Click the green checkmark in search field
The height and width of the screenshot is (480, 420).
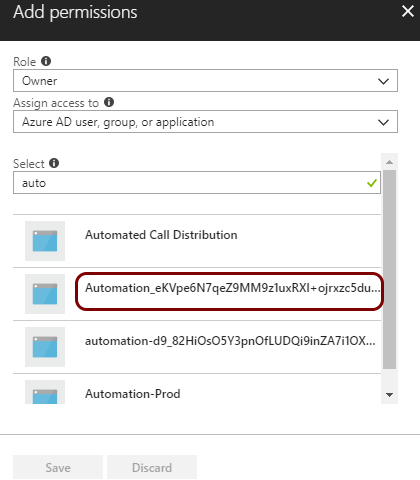tap(372, 183)
